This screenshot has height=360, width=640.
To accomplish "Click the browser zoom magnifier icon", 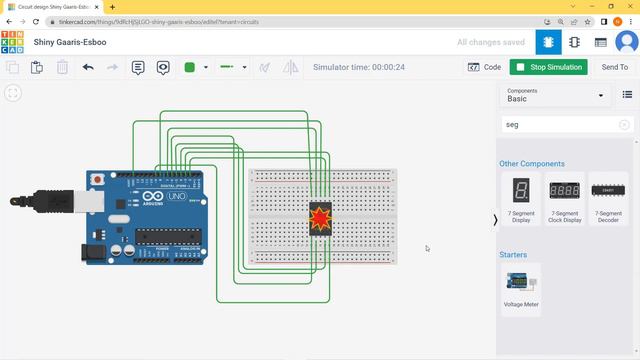I will click(x=561, y=22).
